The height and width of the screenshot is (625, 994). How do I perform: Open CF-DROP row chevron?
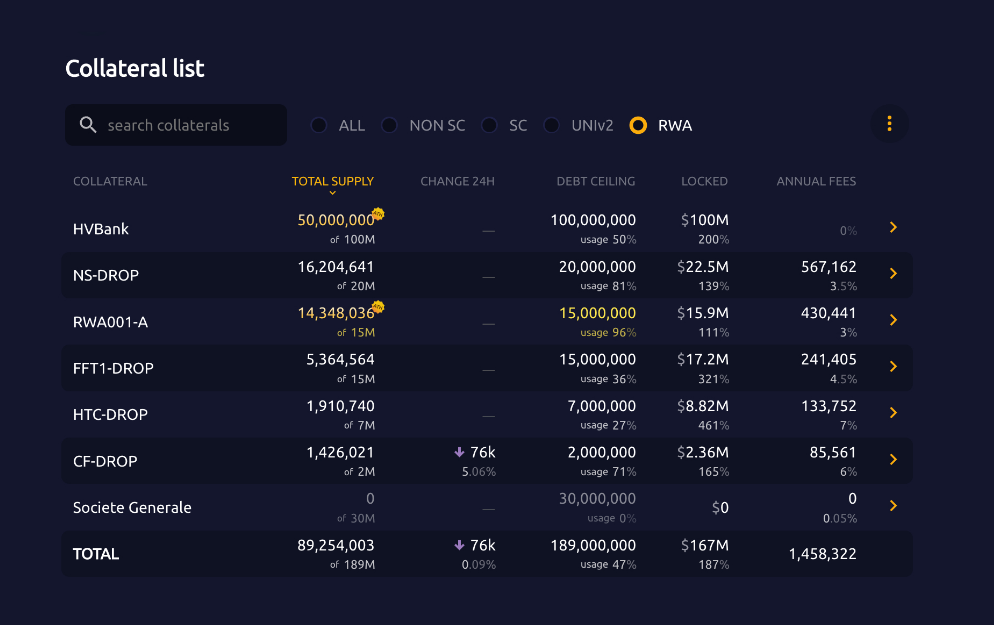[893, 460]
